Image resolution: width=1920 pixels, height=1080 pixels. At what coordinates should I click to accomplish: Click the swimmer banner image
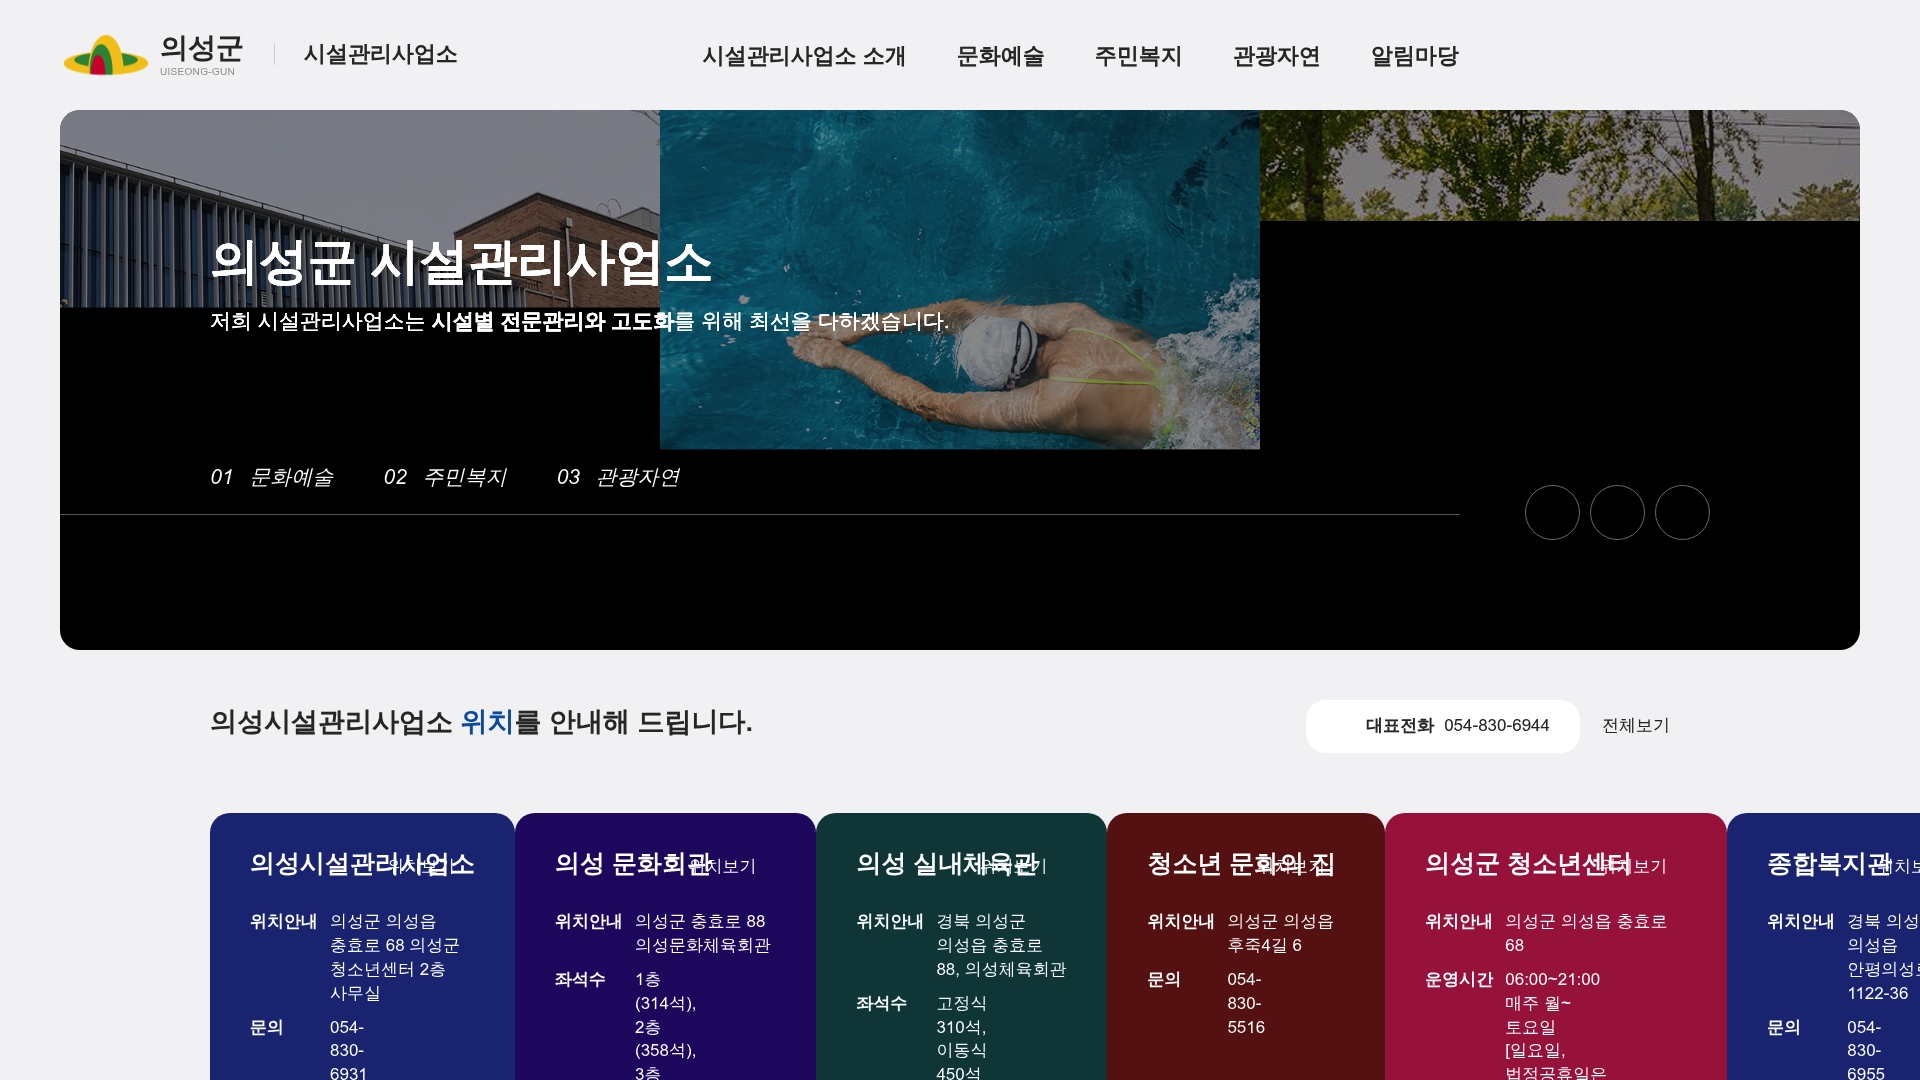(x=960, y=280)
